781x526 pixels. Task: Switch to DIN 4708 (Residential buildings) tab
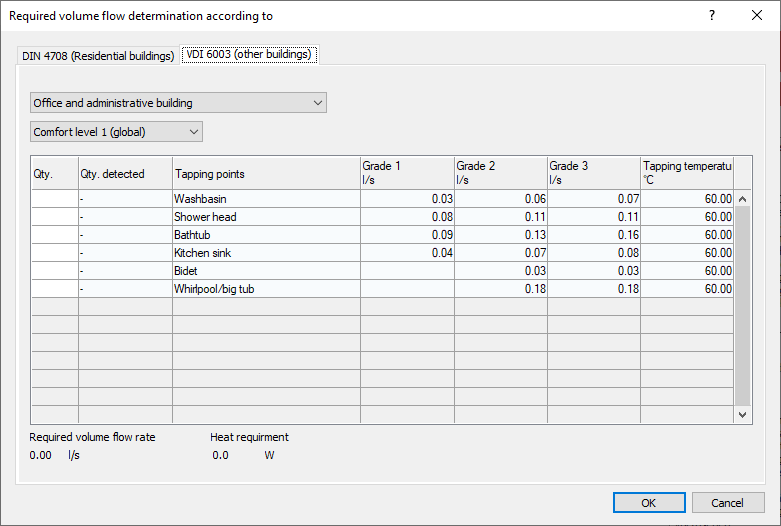coord(98,56)
